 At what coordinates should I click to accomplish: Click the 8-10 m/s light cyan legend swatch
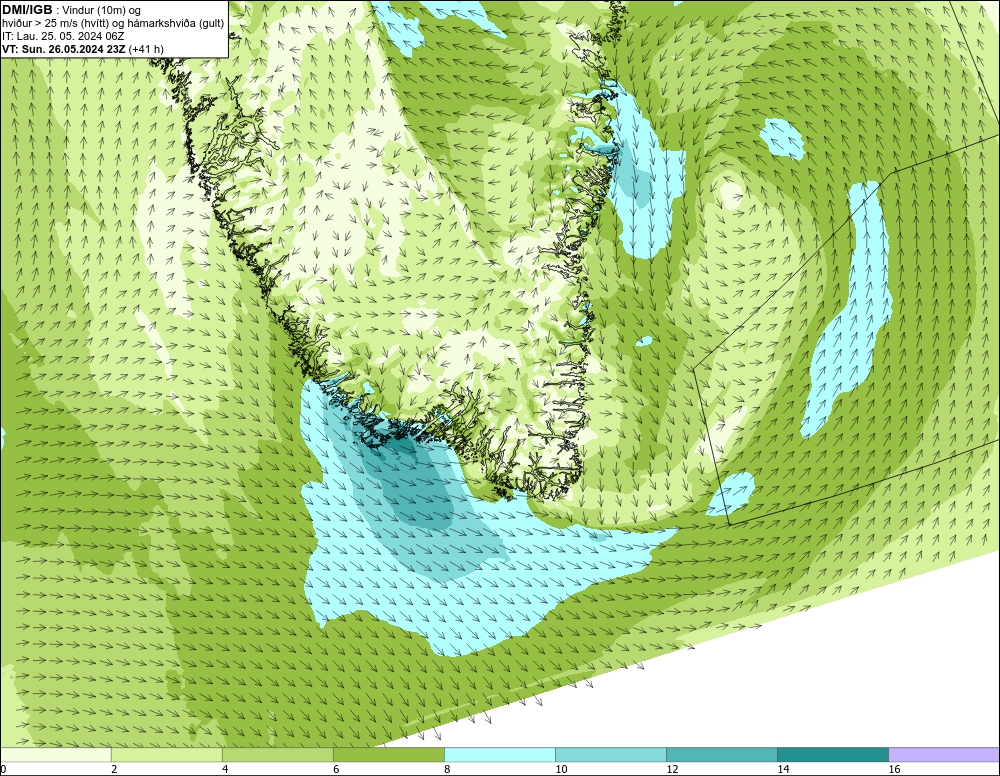pos(500,755)
